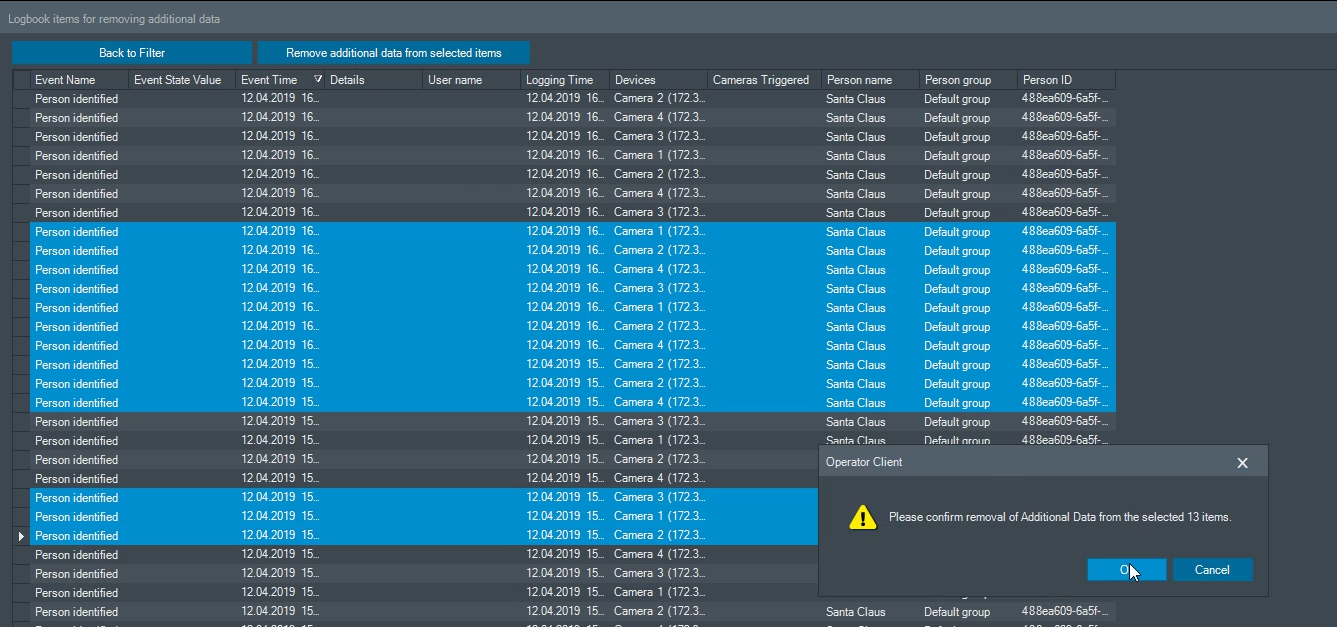Select the topmost row in logbook table

(x=76, y=99)
